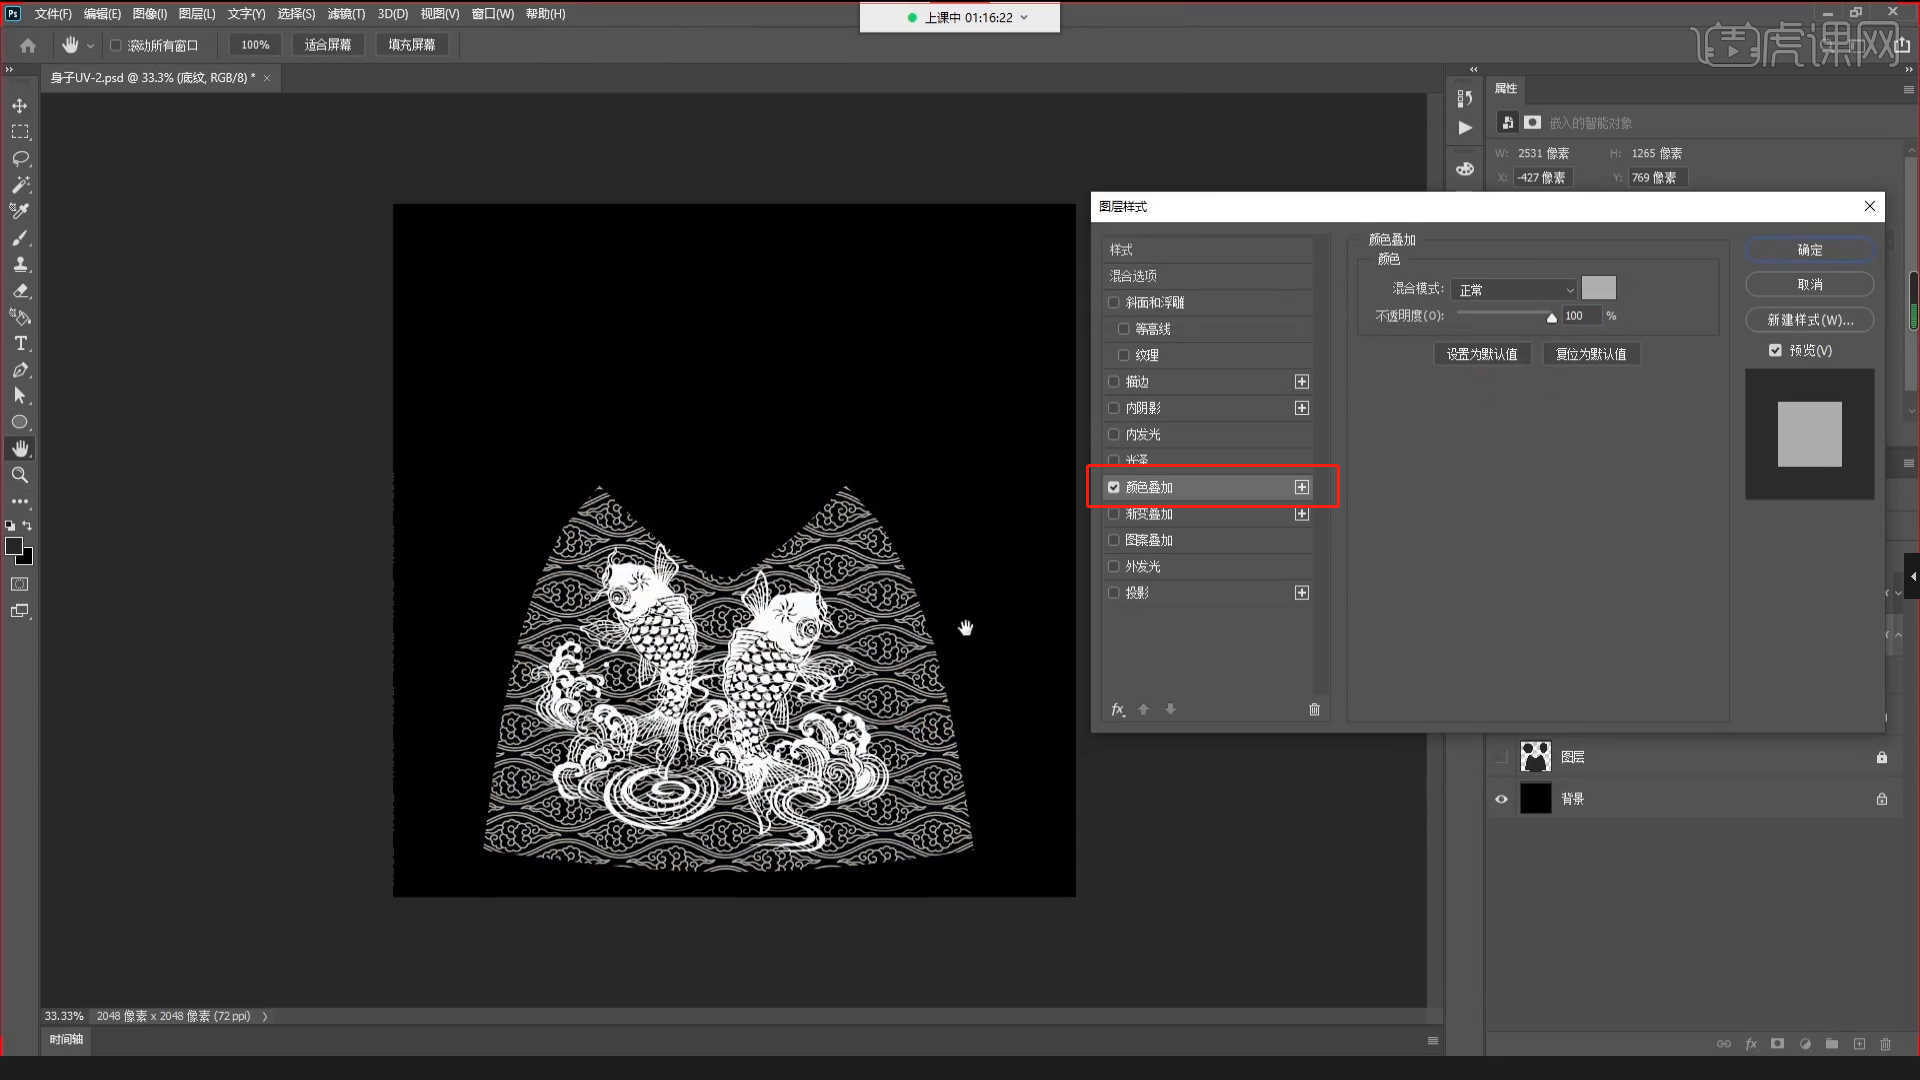Swap foreground and background colors
The height and width of the screenshot is (1080, 1920).
(27, 525)
